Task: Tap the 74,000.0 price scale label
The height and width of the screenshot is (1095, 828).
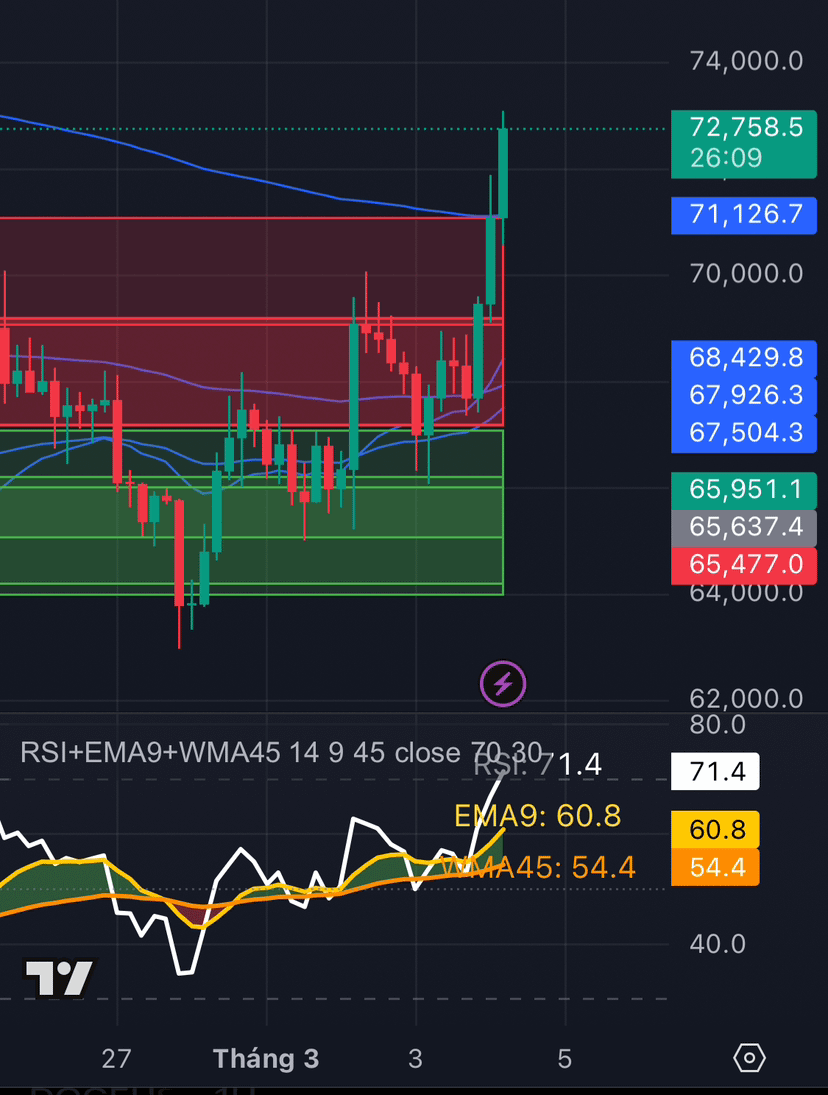Action: click(746, 61)
